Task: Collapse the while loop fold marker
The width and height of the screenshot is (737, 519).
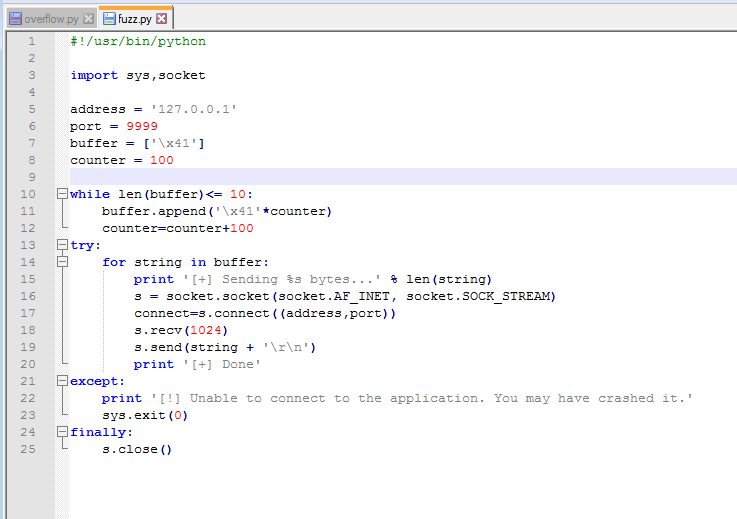Action: (x=62, y=194)
